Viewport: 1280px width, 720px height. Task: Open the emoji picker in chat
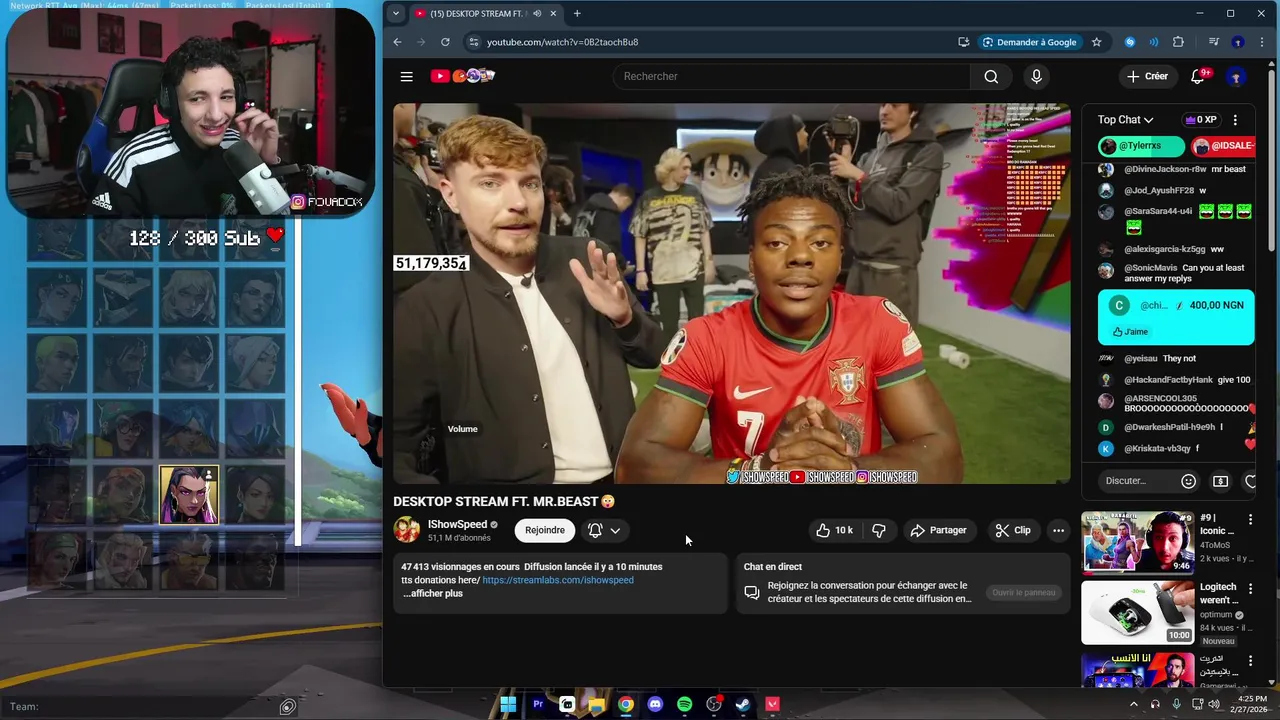pos(1188,481)
